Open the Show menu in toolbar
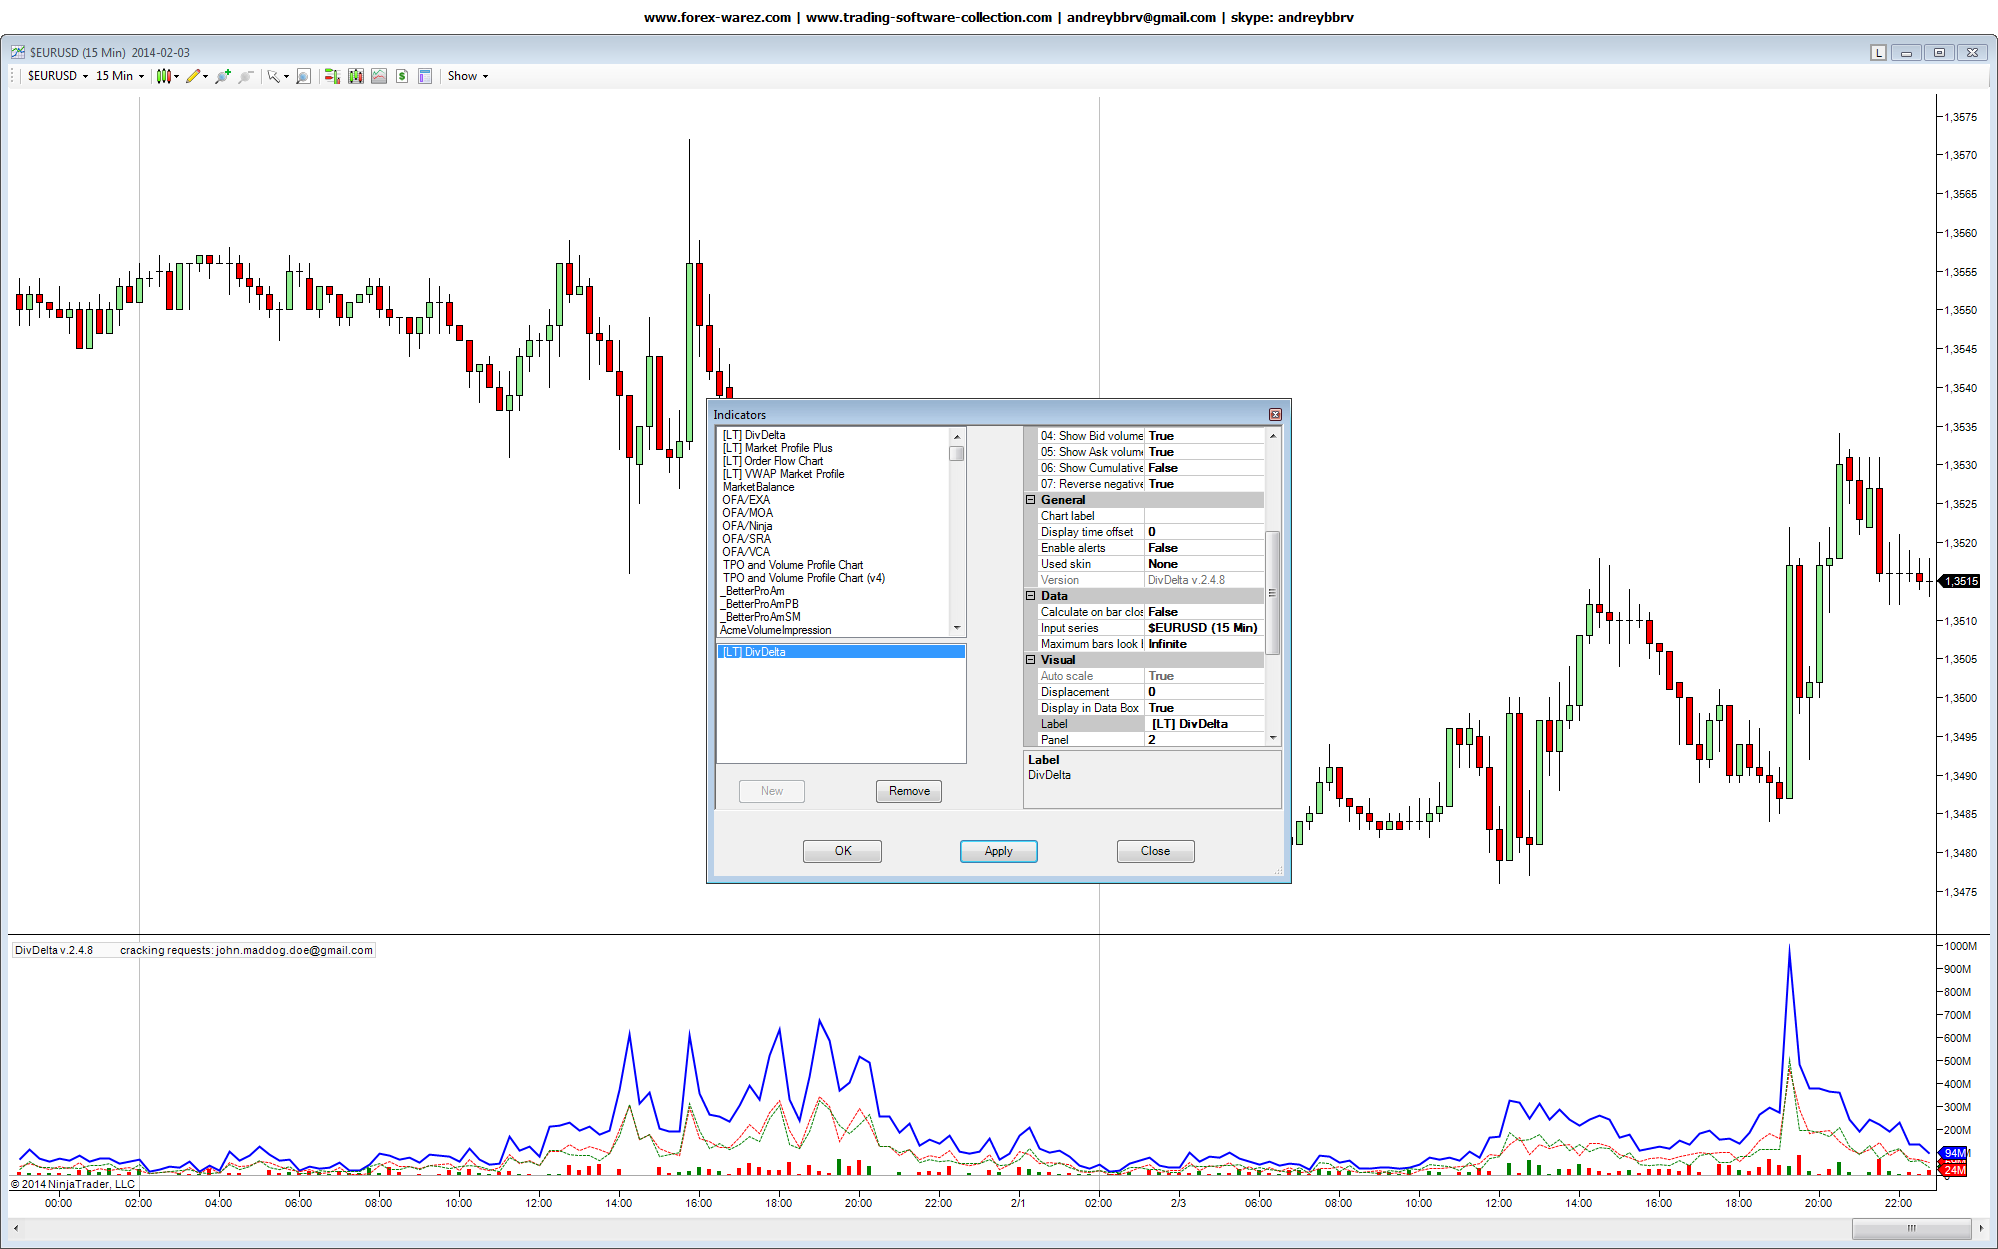Viewport: 1998px width, 1249px height. pos(467,76)
